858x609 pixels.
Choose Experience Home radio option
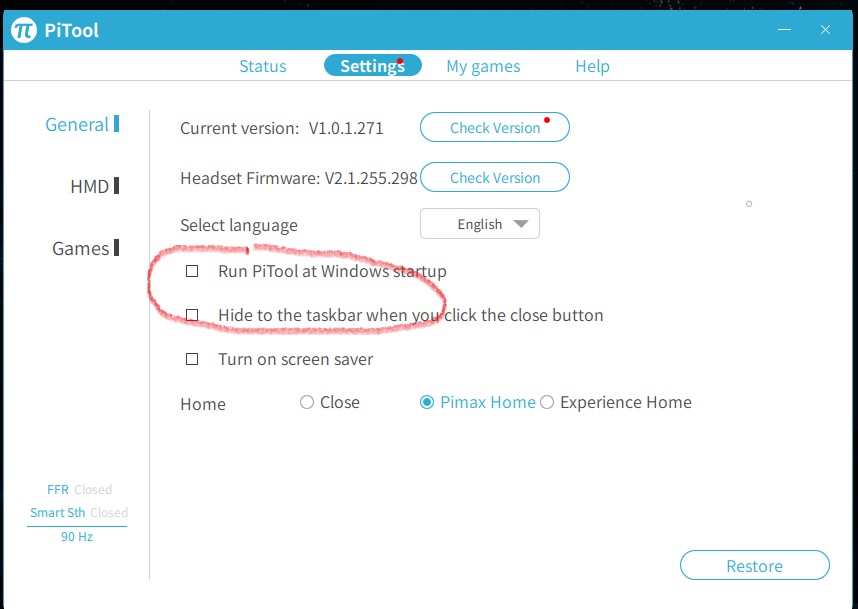tap(547, 402)
